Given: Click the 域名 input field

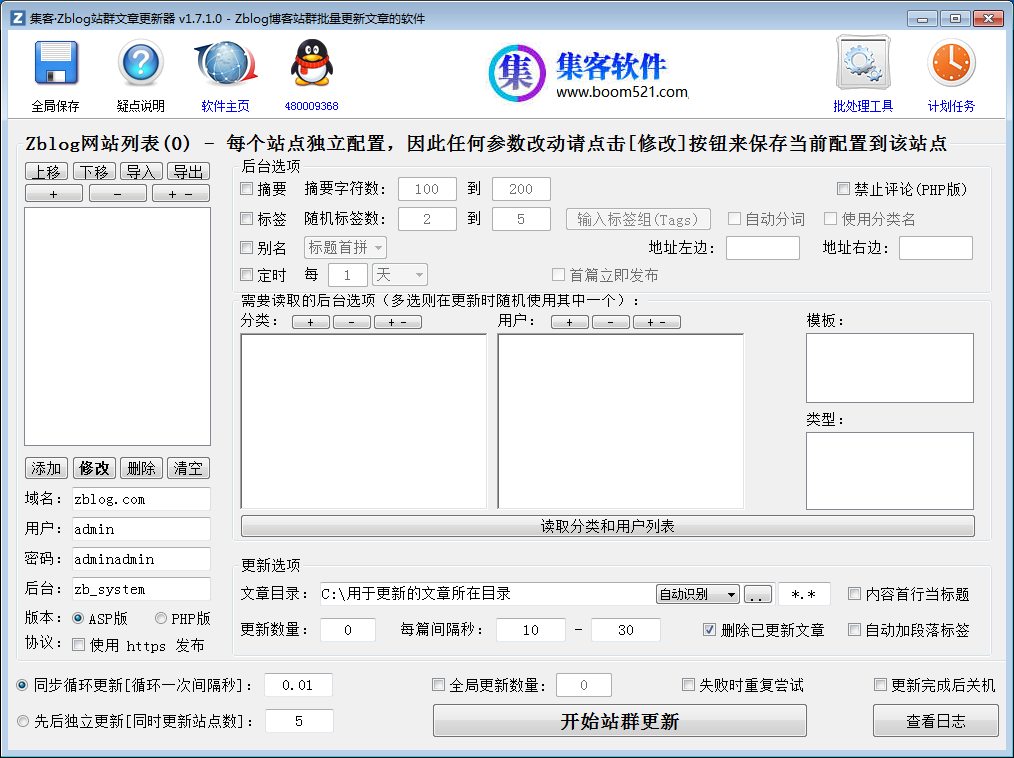Looking at the screenshot, I should click(x=141, y=499).
